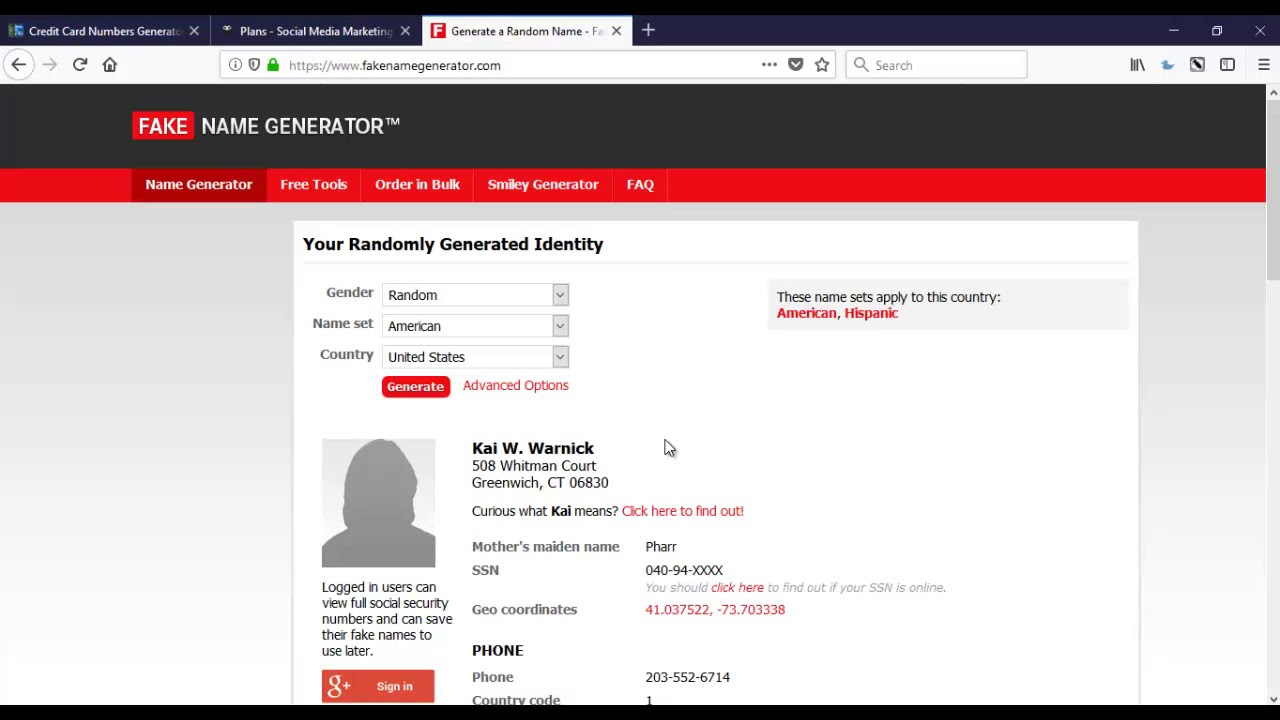Open the Smiley Generator nav item
The image size is (1280, 720).
(543, 184)
